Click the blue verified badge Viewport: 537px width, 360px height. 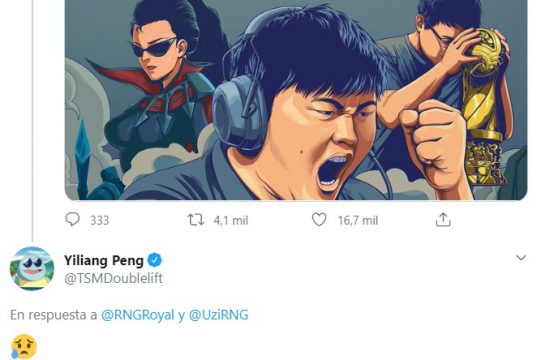pyautogui.click(x=154, y=260)
